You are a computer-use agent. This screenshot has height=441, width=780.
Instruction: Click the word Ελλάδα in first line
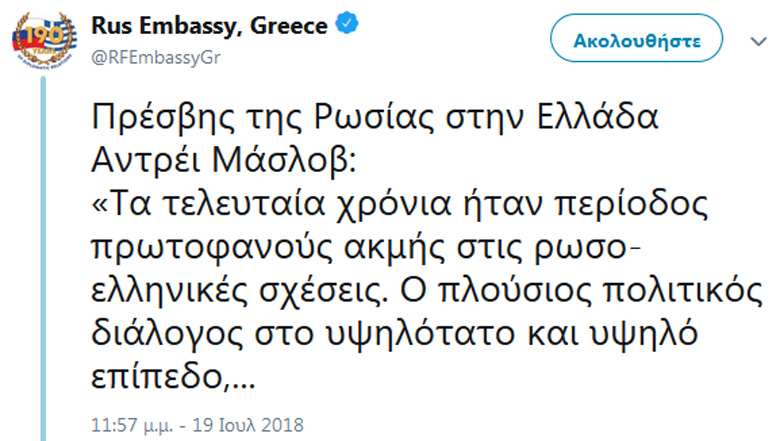pos(597,117)
